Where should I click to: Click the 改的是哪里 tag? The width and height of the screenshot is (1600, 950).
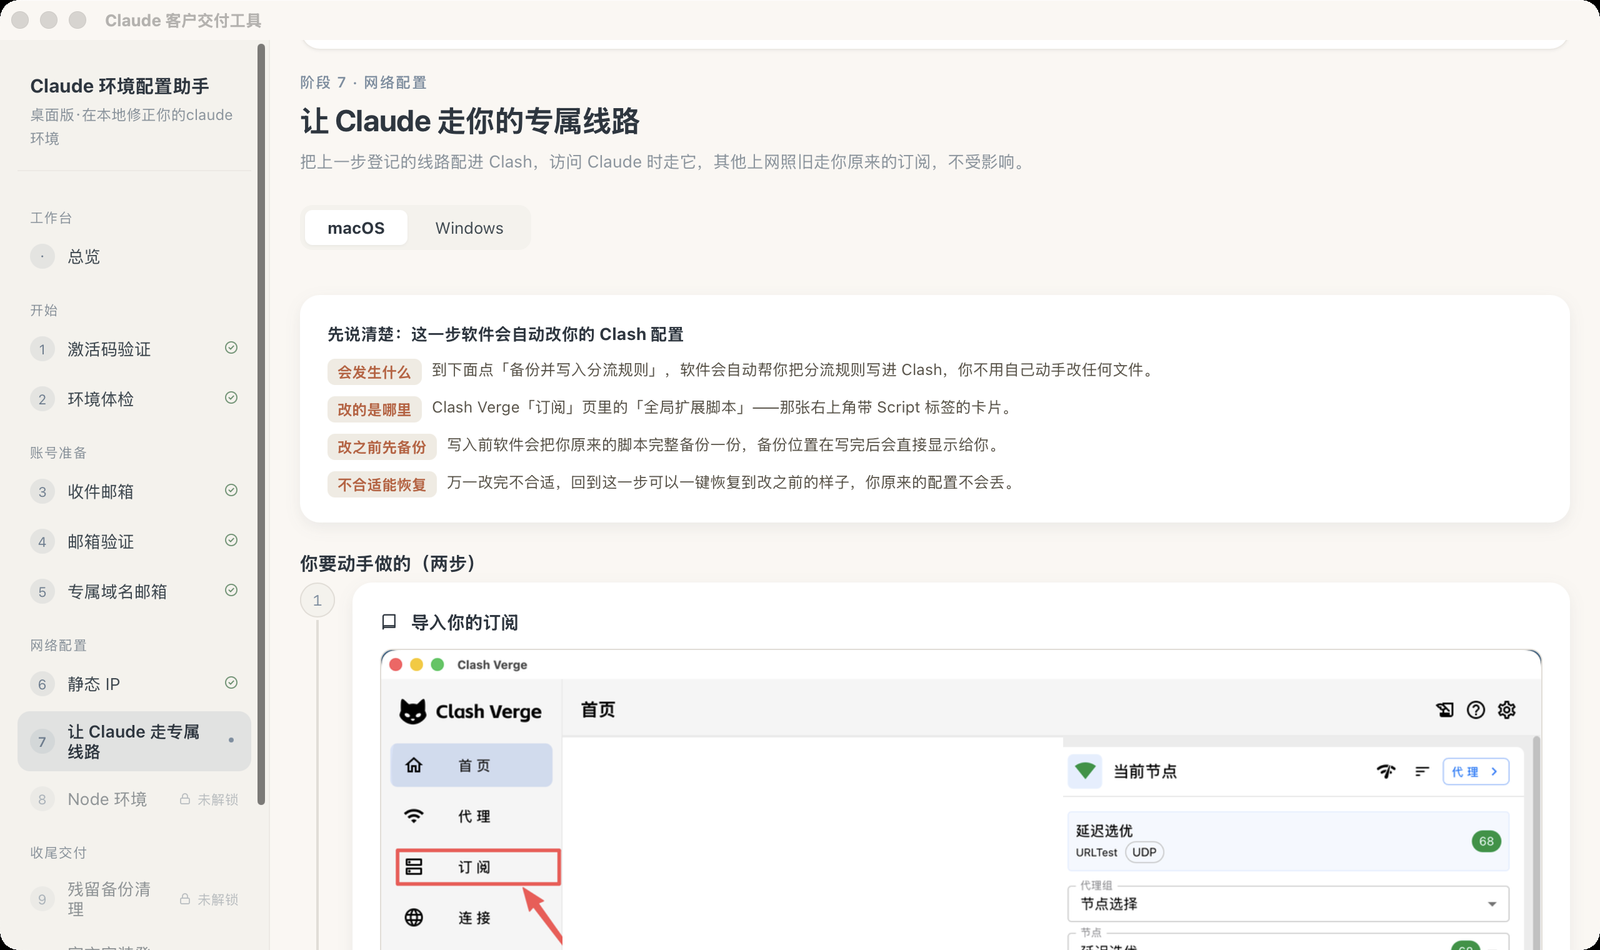pos(374,409)
